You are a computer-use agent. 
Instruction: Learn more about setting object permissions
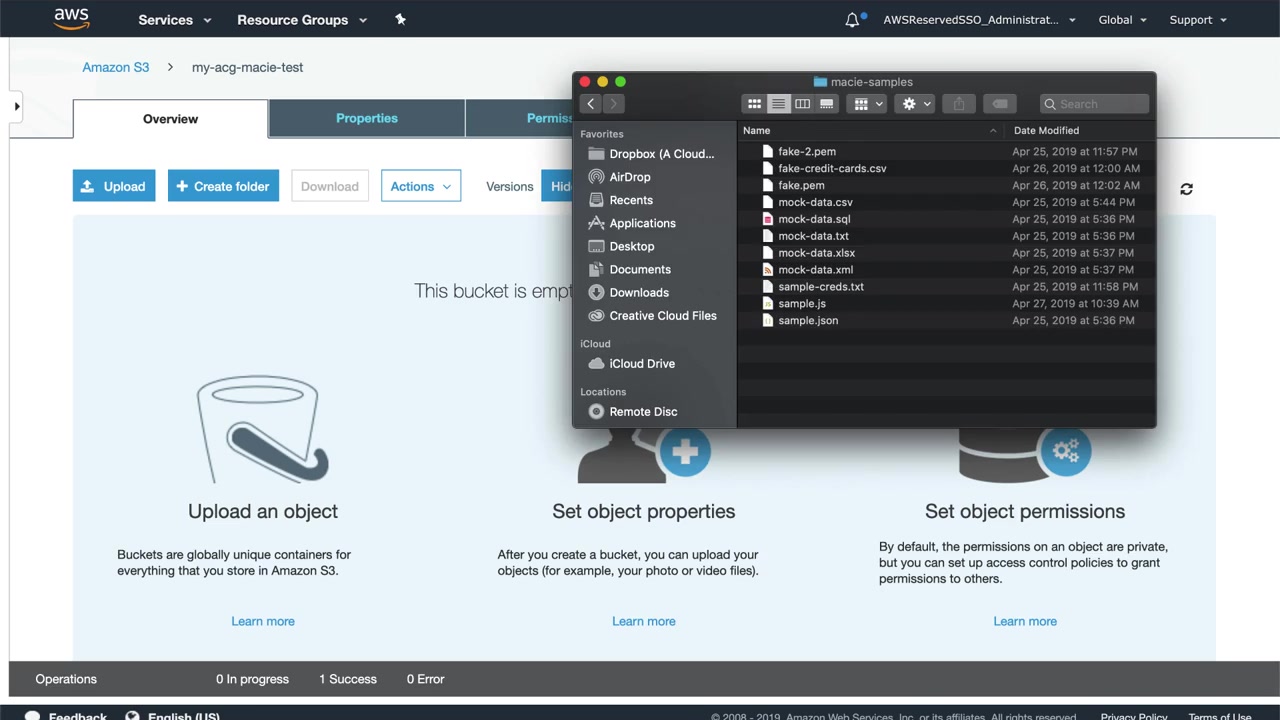pyautogui.click(x=1025, y=621)
